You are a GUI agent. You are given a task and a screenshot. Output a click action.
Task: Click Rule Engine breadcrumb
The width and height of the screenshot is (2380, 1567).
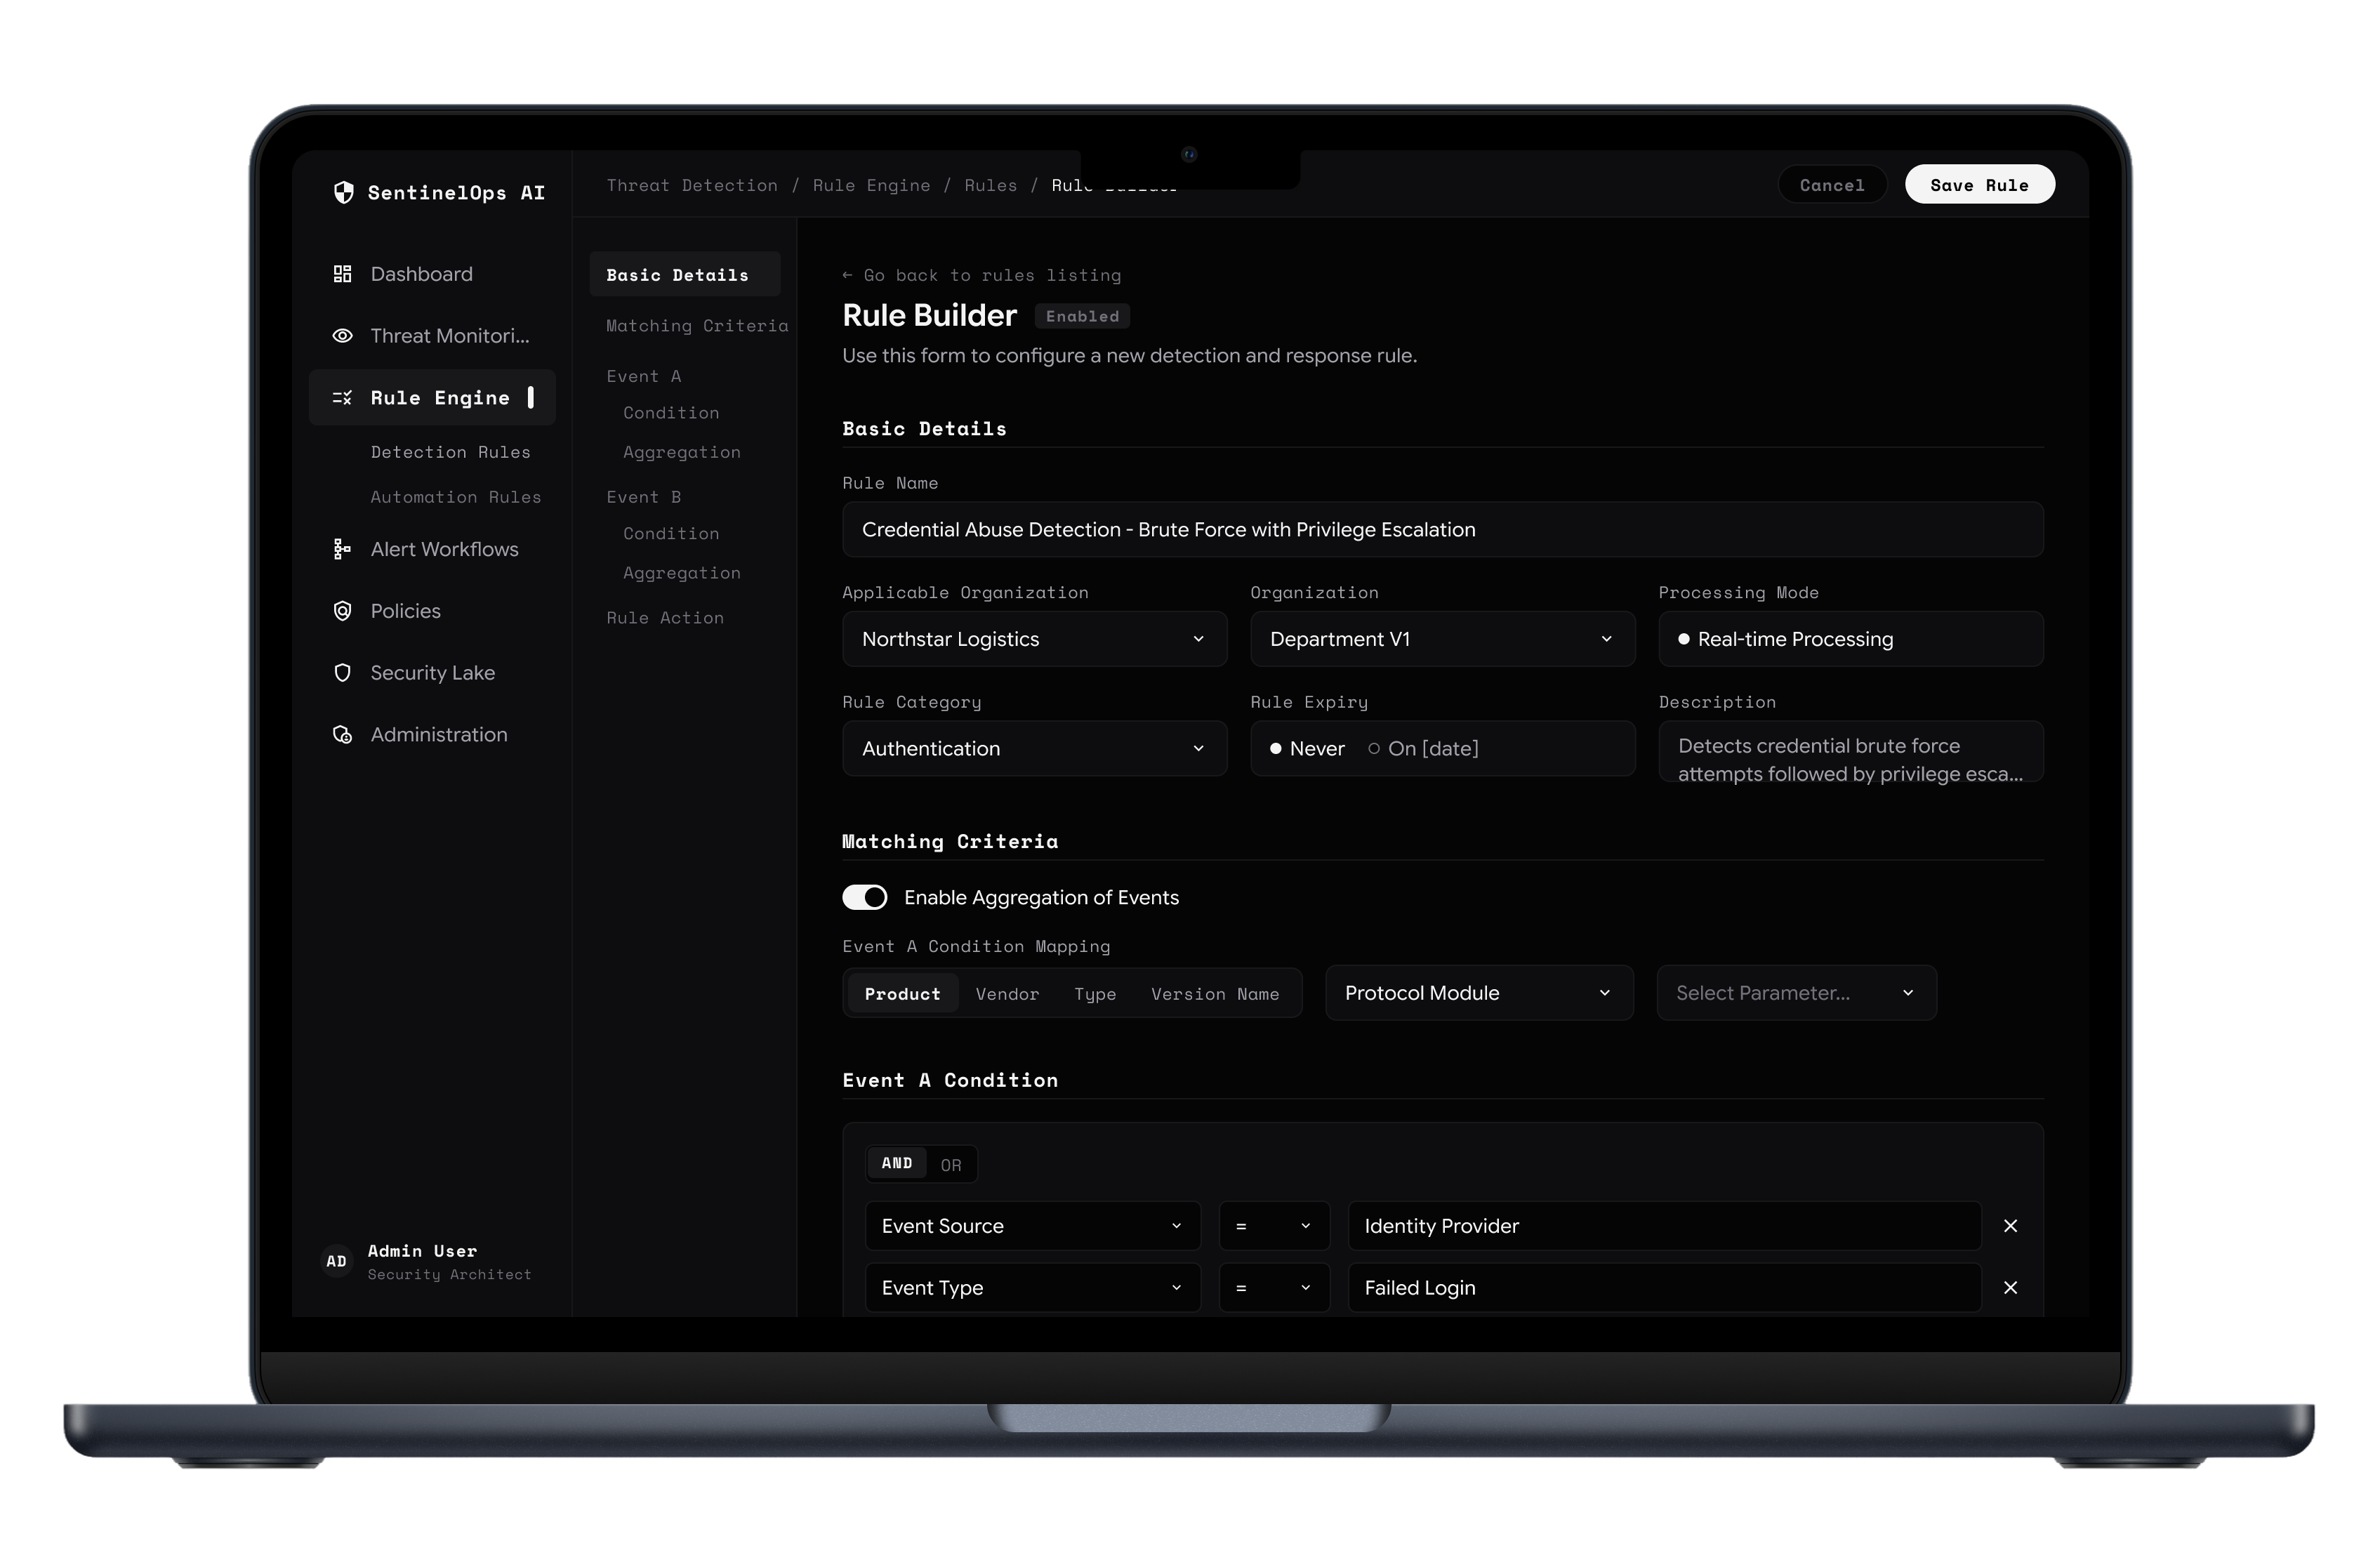click(x=871, y=185)
